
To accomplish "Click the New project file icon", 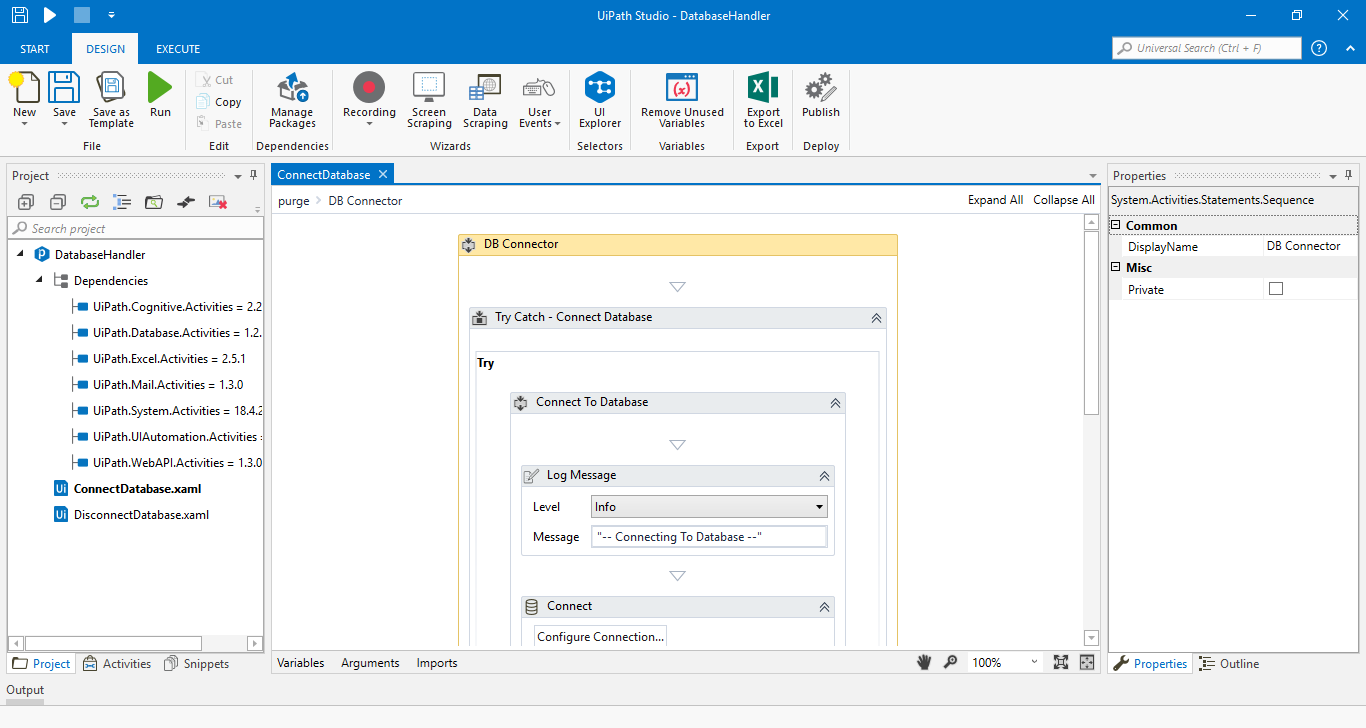I will coord(24,88).
